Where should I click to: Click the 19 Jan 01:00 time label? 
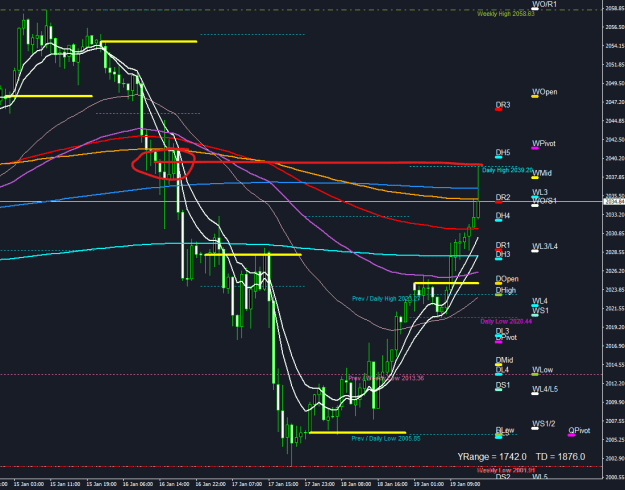[x=428, y=484]
